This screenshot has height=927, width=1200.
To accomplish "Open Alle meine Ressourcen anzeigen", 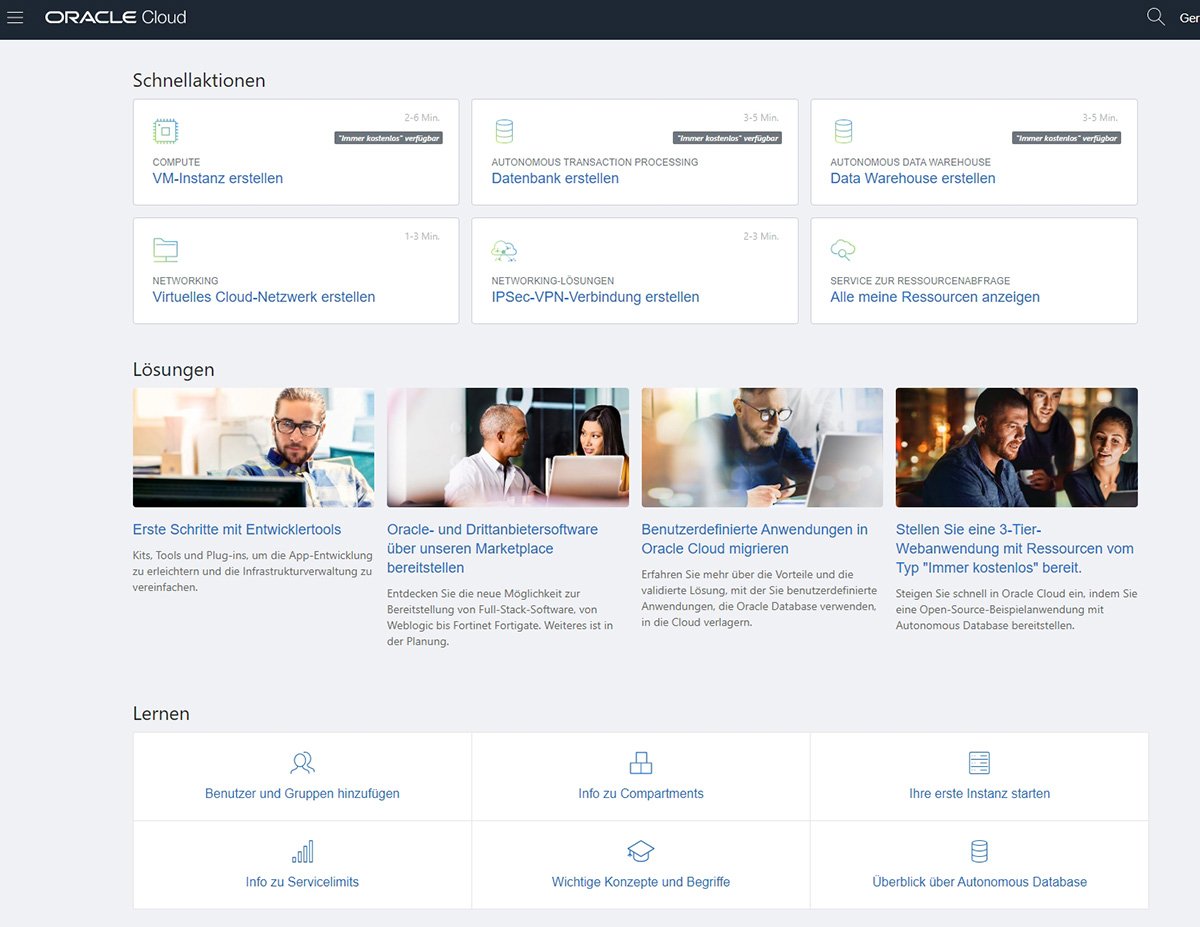I will coord(934,297).
